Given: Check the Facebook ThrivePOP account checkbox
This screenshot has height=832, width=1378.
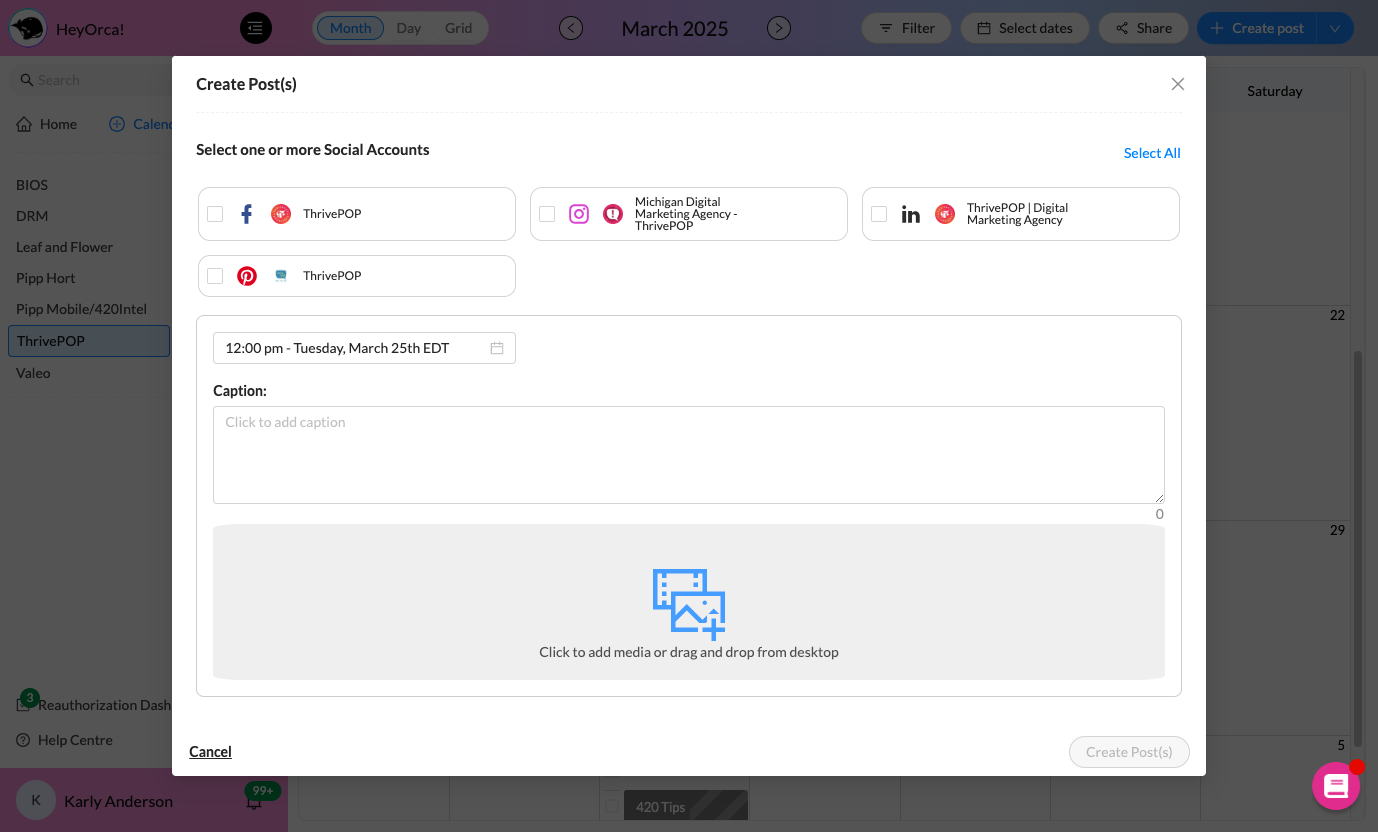Looking at the screenshot, I should point(215,214).
